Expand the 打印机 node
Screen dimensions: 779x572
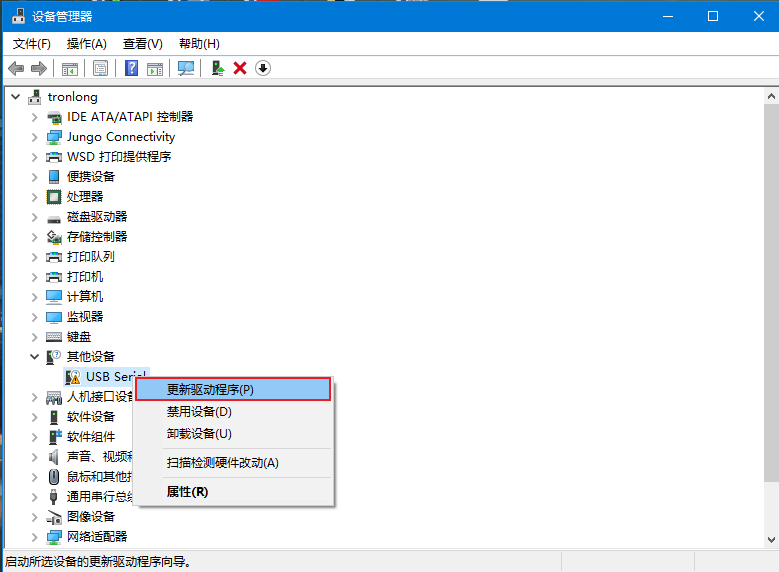34,277
